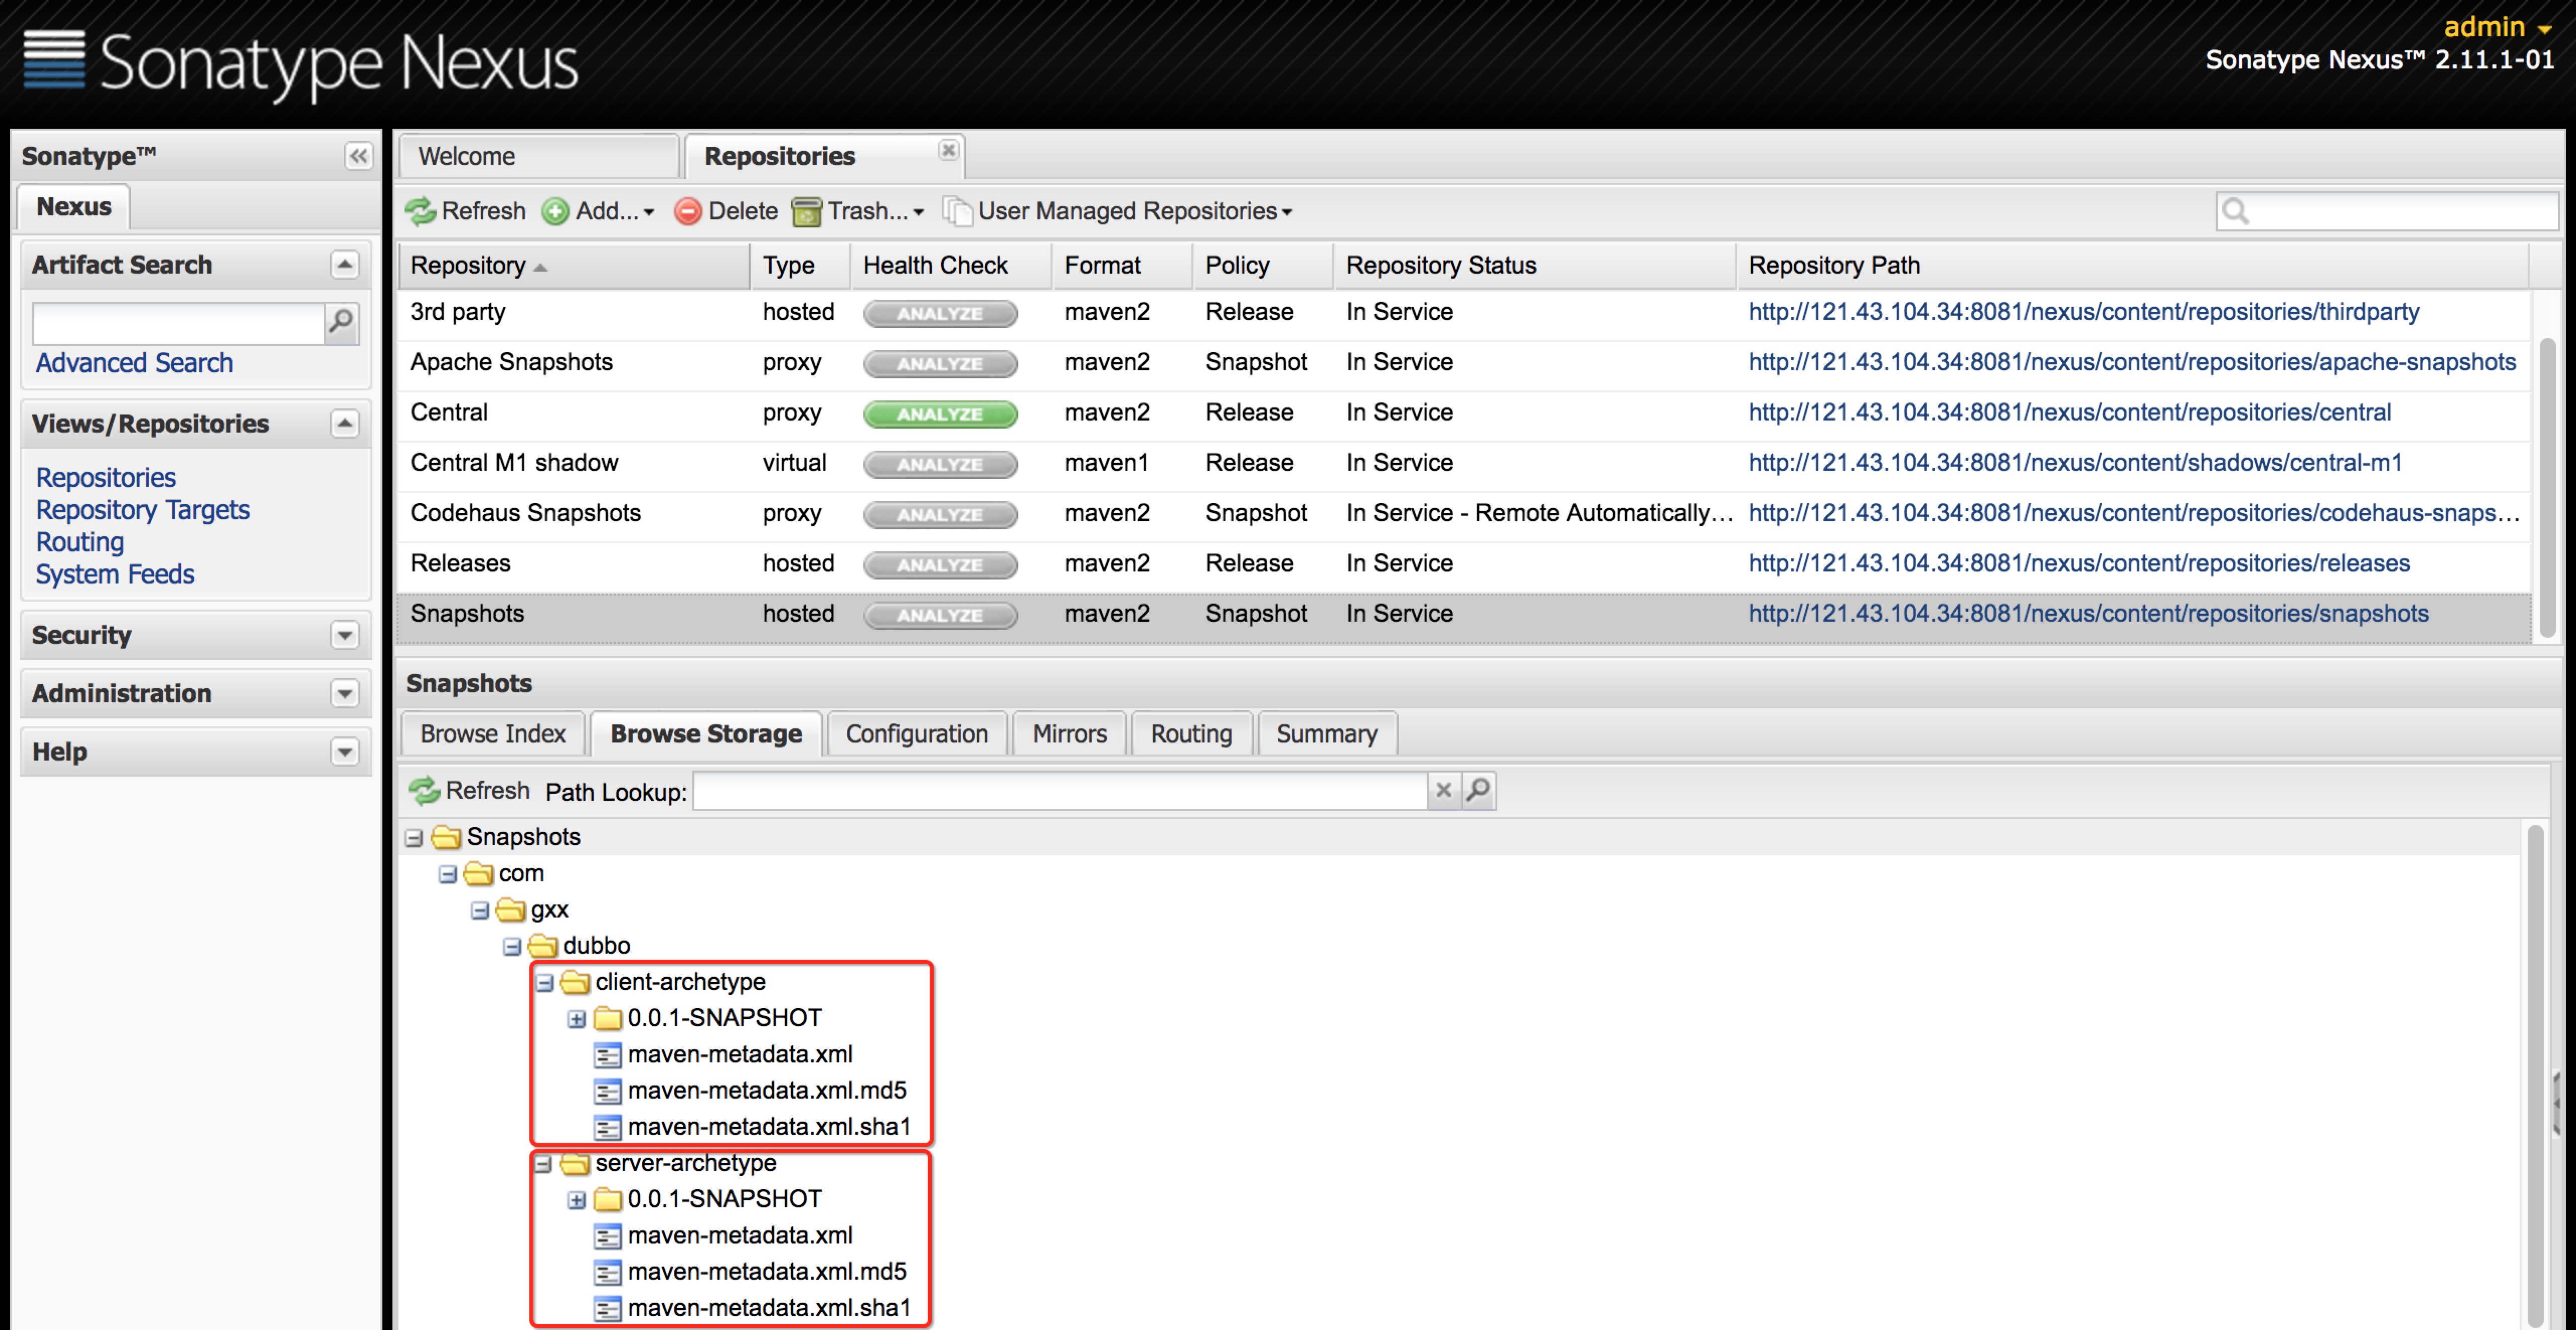Analyze health of 3rd party repository
Screen dimensions: 2576x1330
940,313
